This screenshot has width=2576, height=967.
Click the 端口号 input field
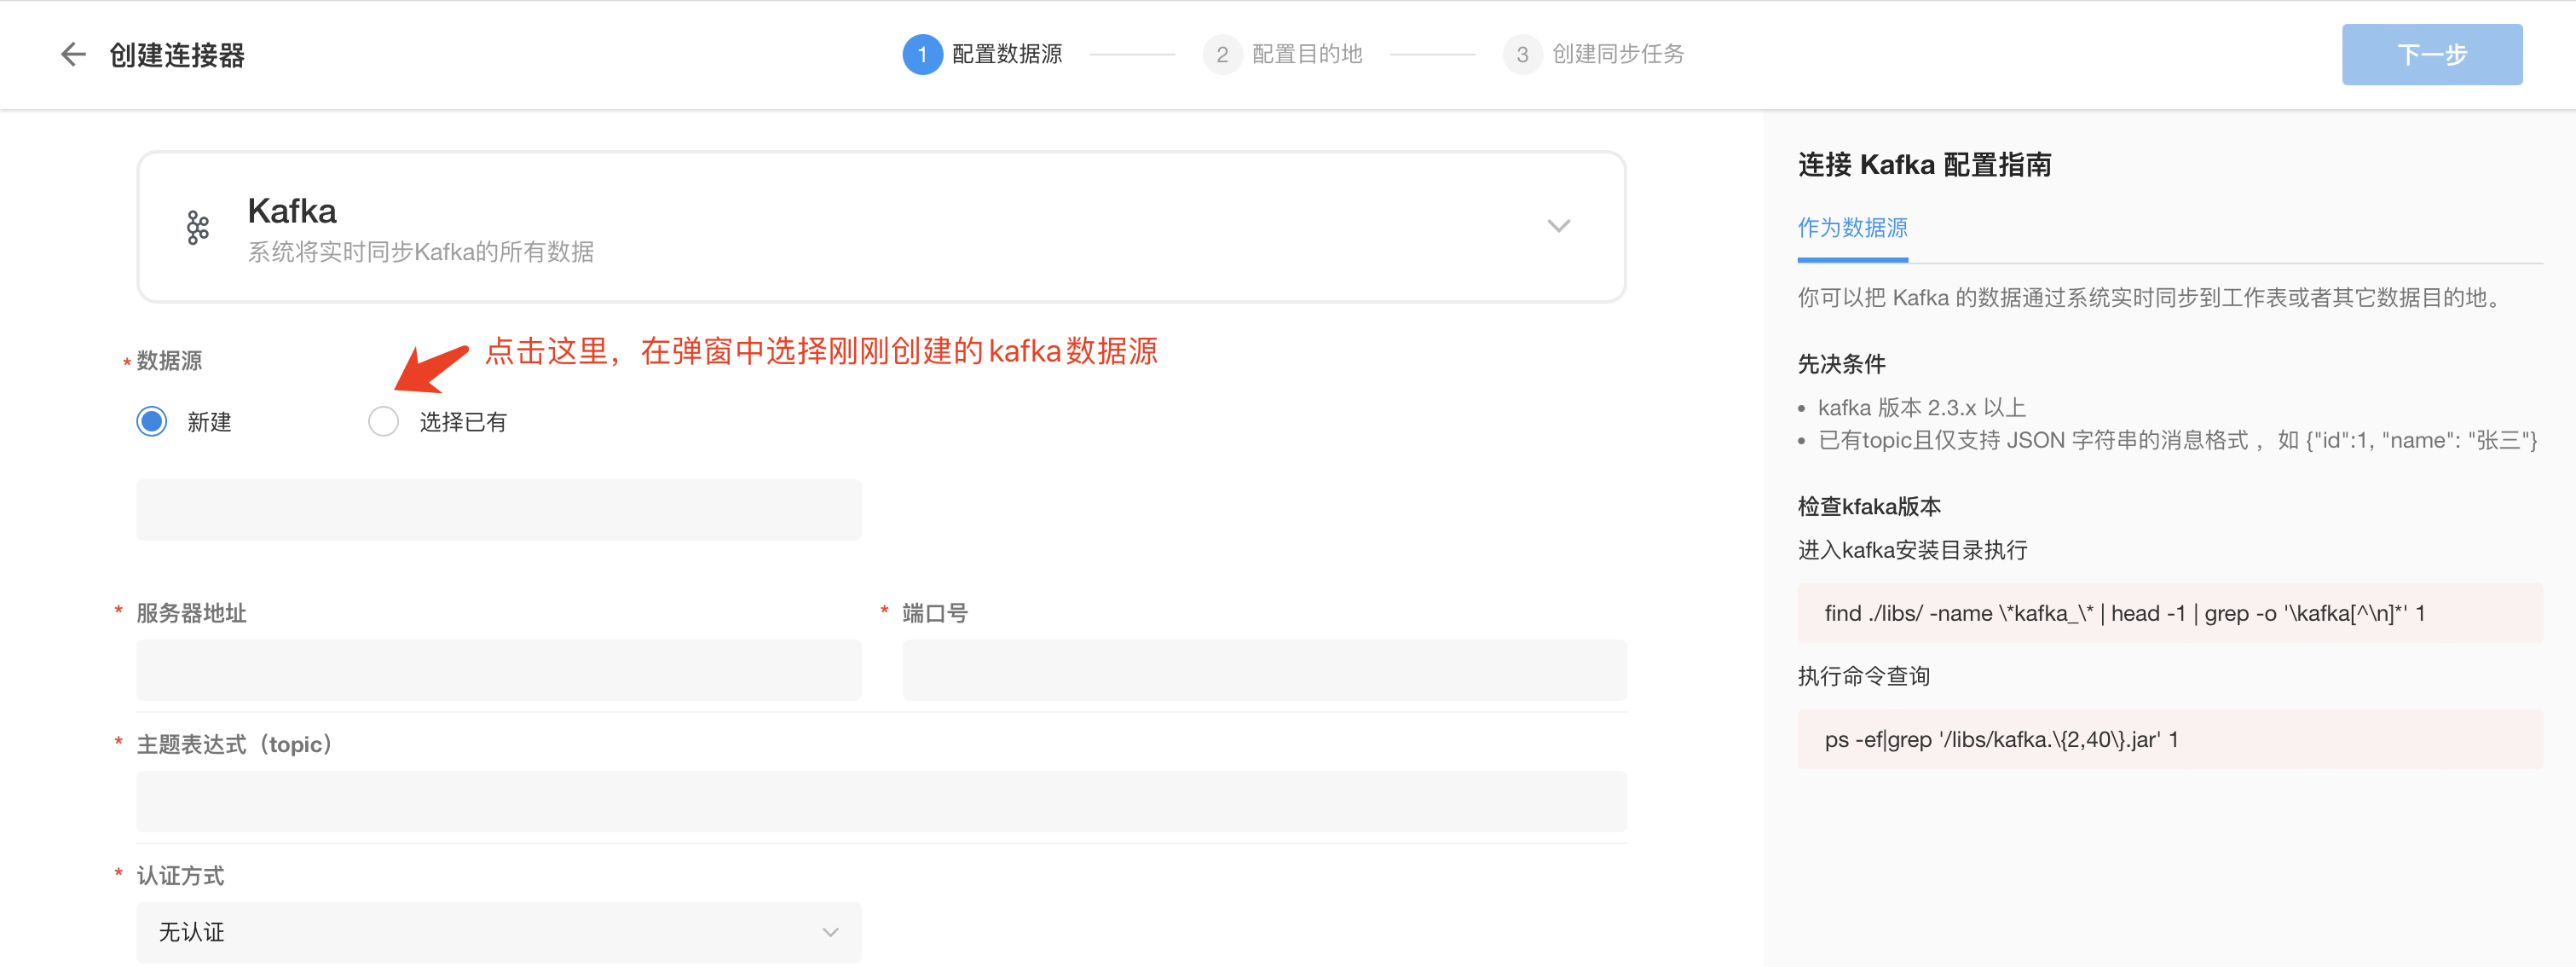point(1264,670)
